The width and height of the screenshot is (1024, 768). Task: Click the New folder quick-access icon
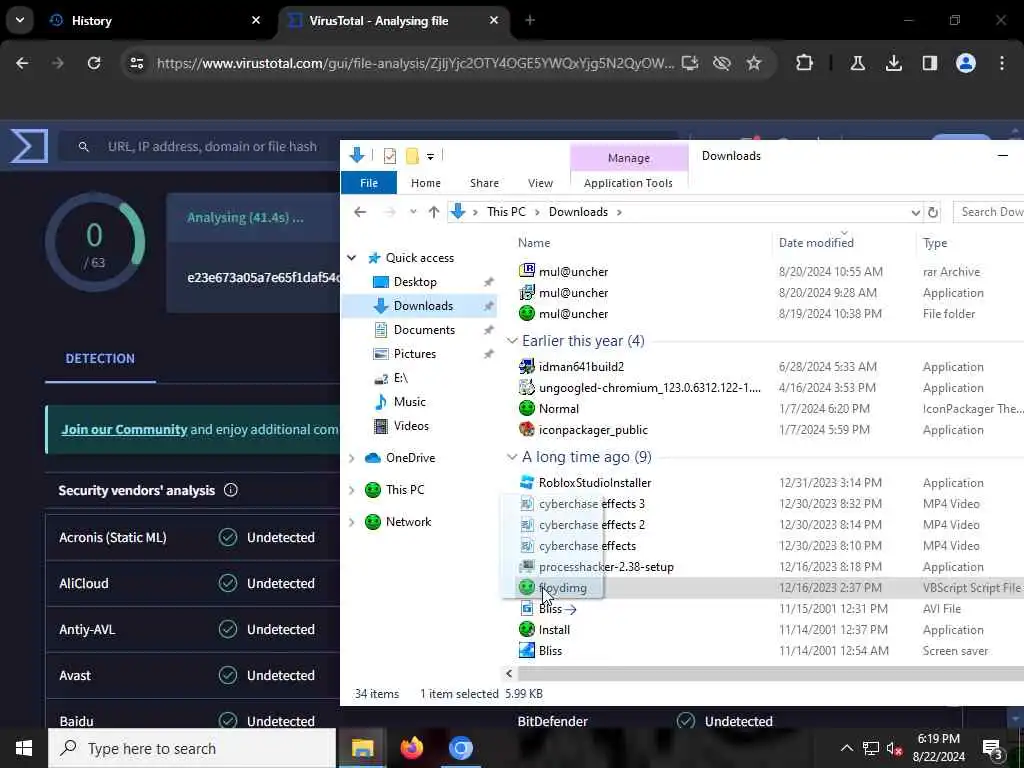tap(412, 156)
